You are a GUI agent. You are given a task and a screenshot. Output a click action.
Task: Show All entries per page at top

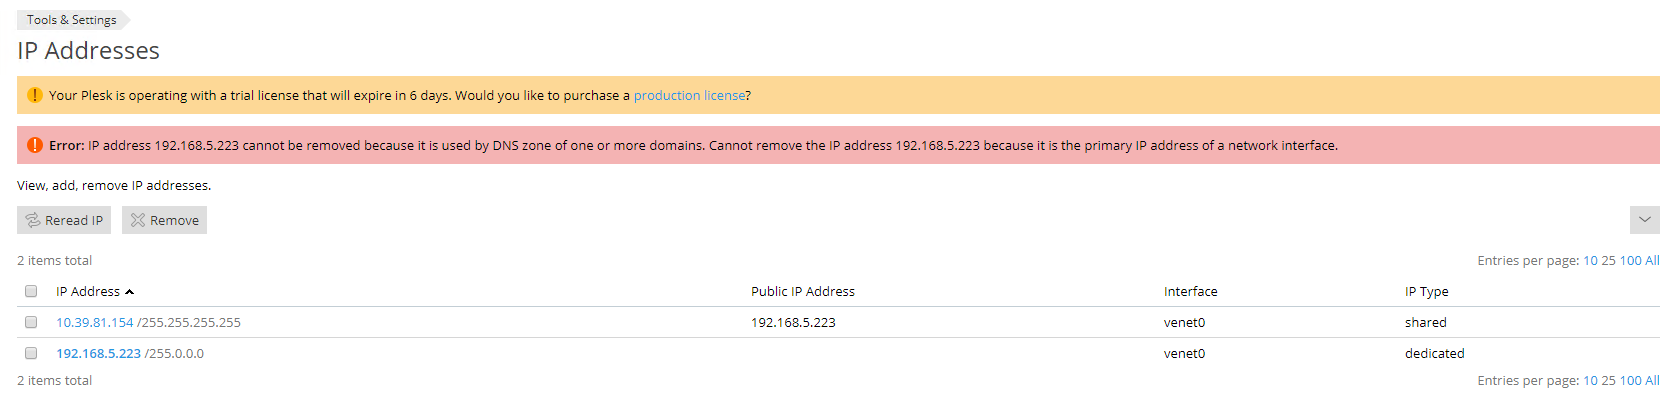(1652, 261)
